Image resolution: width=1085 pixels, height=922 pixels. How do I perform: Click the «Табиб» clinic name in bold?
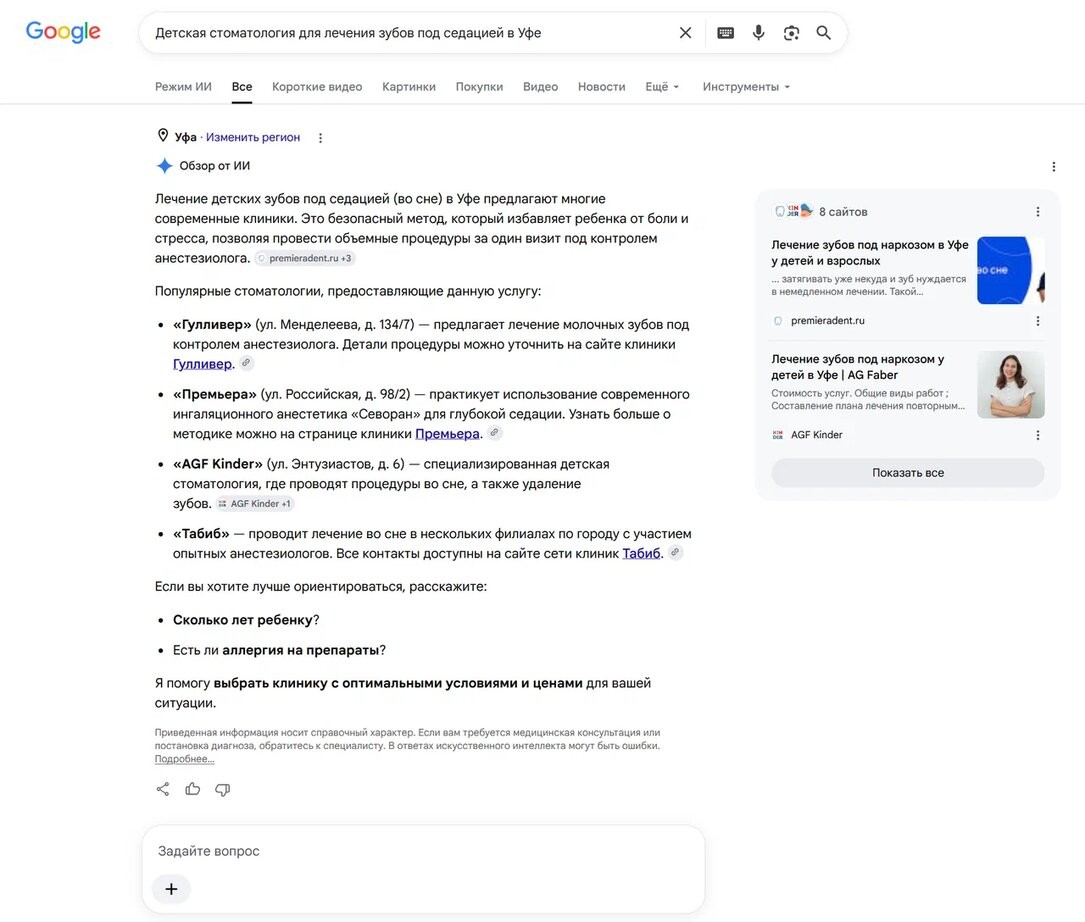(x=201, y=534)
